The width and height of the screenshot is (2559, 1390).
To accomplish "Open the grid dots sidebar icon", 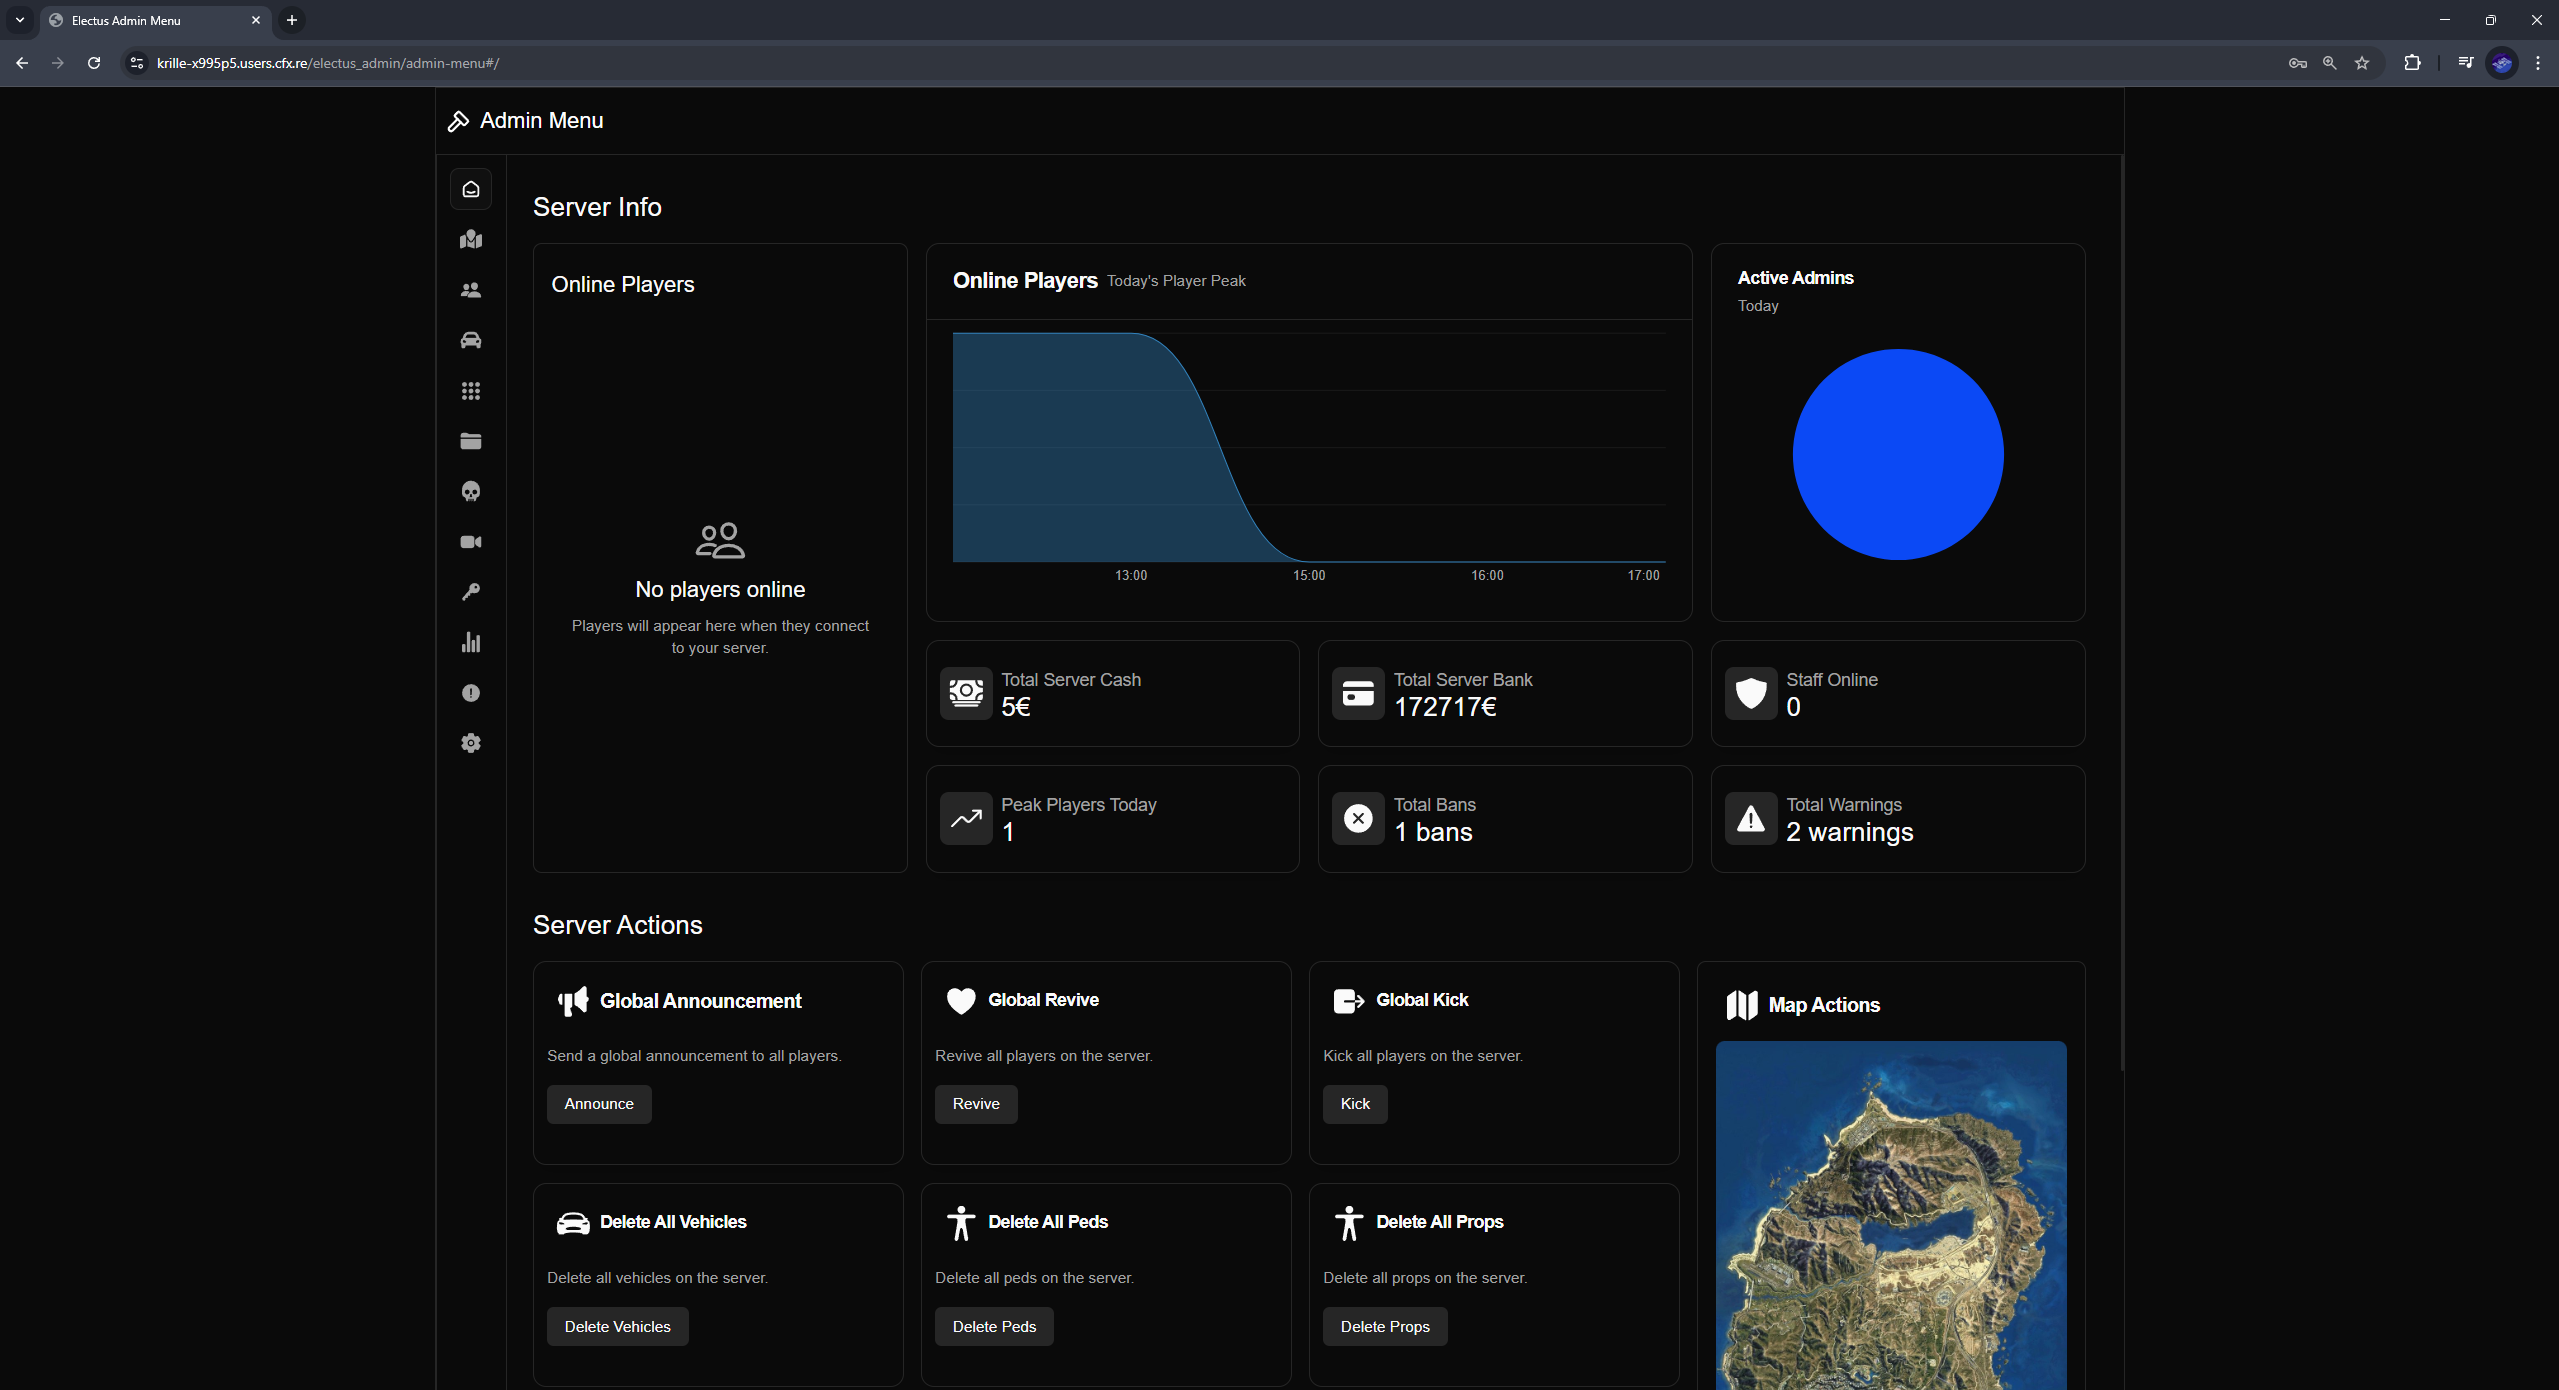I will point(470,391).
